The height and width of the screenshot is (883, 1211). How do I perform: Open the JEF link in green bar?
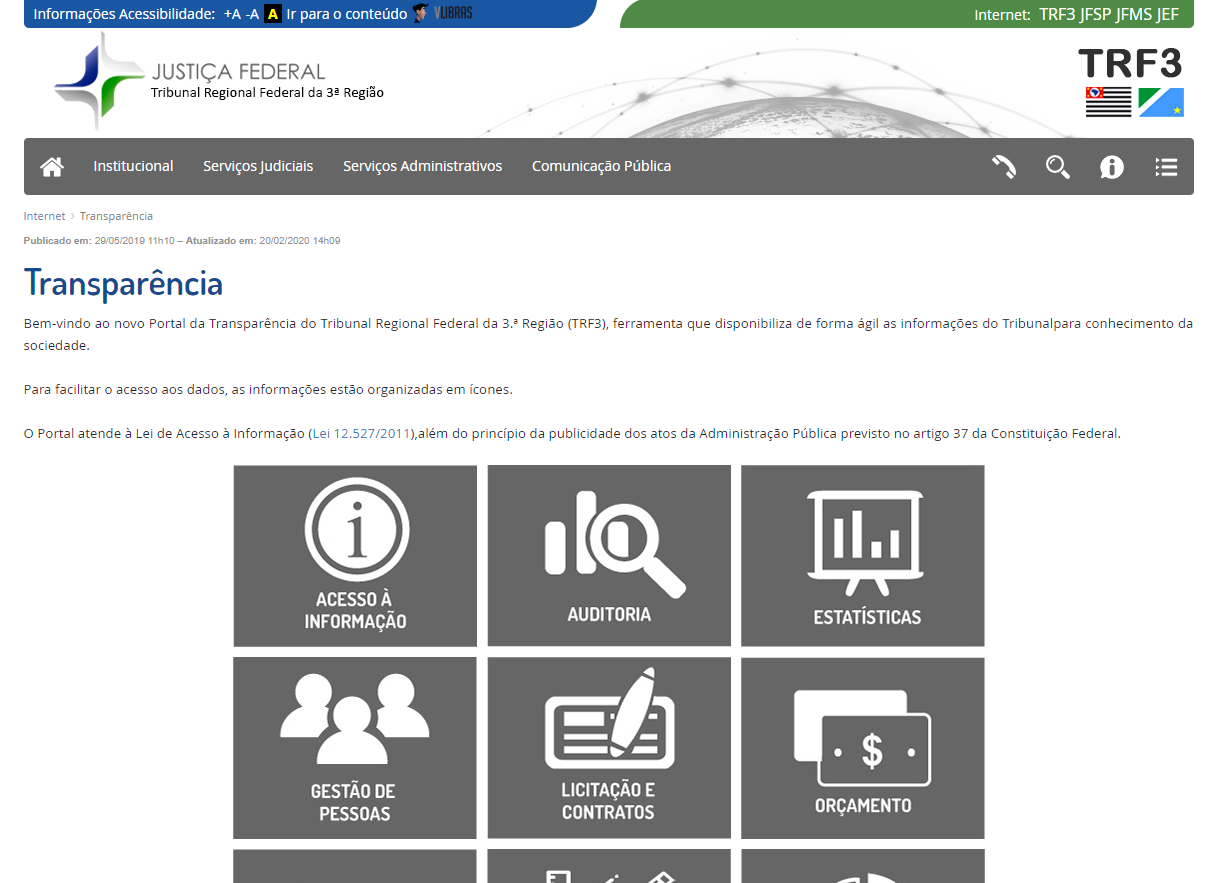[x=1167, y=15]
